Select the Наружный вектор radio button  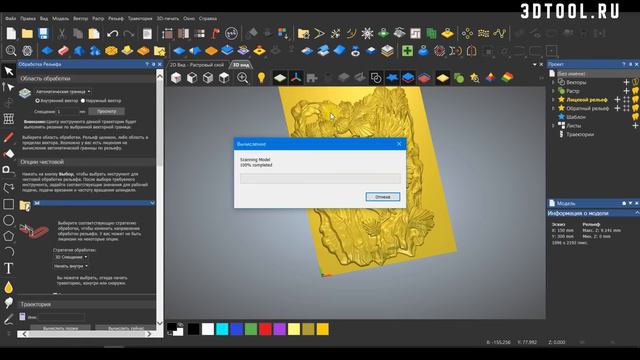83,100
